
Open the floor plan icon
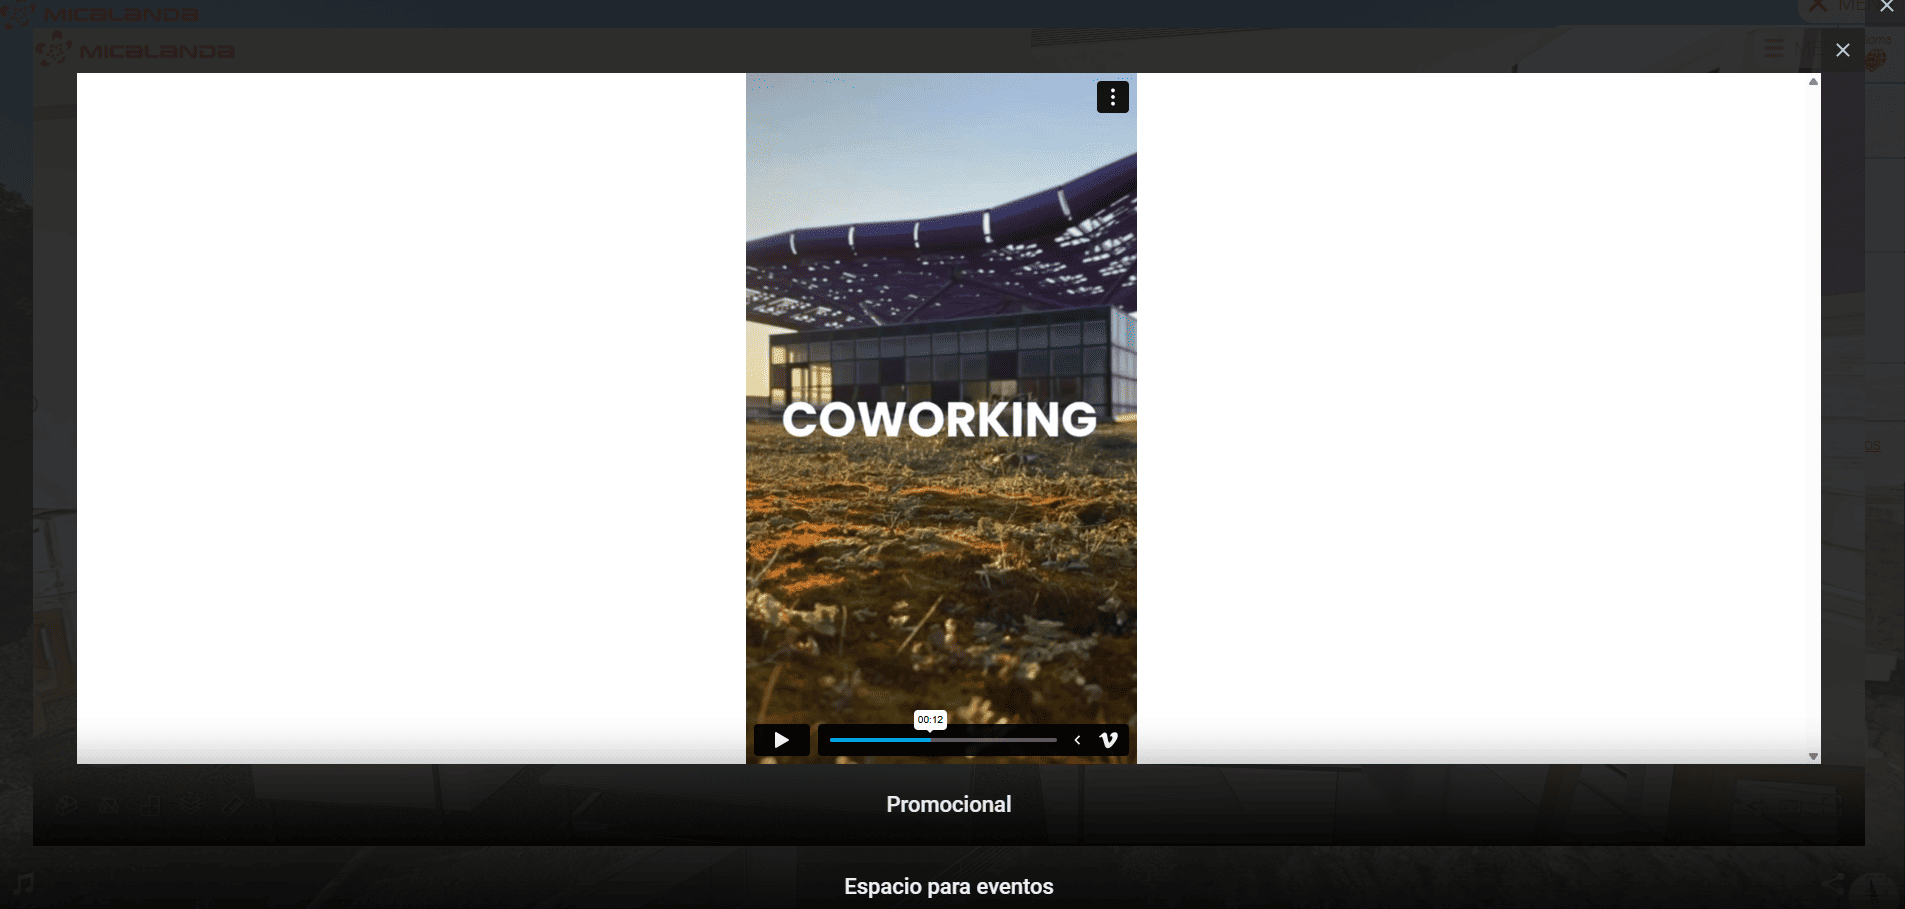click(150, 804)
